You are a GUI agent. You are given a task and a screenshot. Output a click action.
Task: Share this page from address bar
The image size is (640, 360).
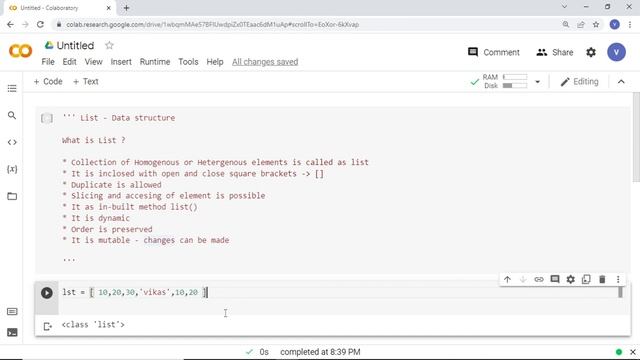coord(581,24)
